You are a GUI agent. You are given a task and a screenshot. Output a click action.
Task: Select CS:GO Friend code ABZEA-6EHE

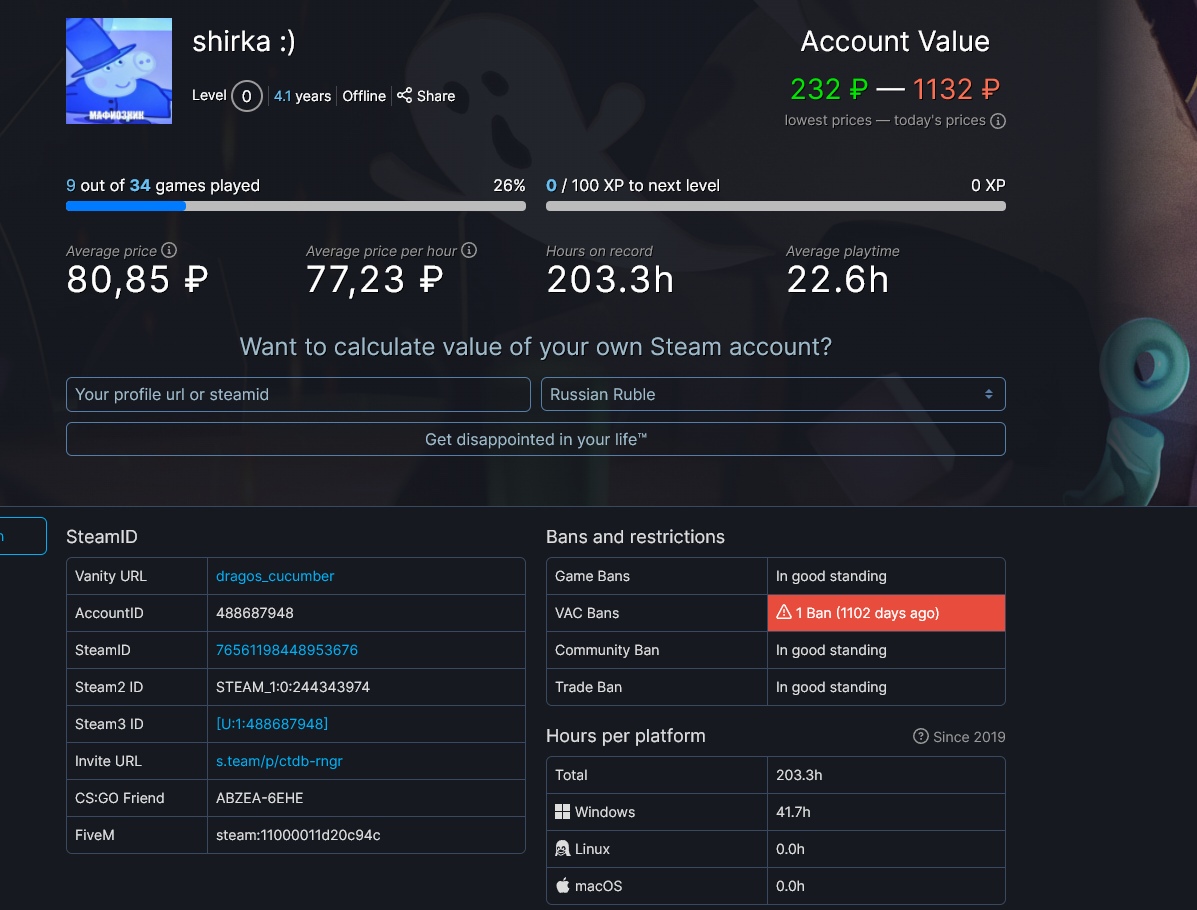click(x=260, y=798)
